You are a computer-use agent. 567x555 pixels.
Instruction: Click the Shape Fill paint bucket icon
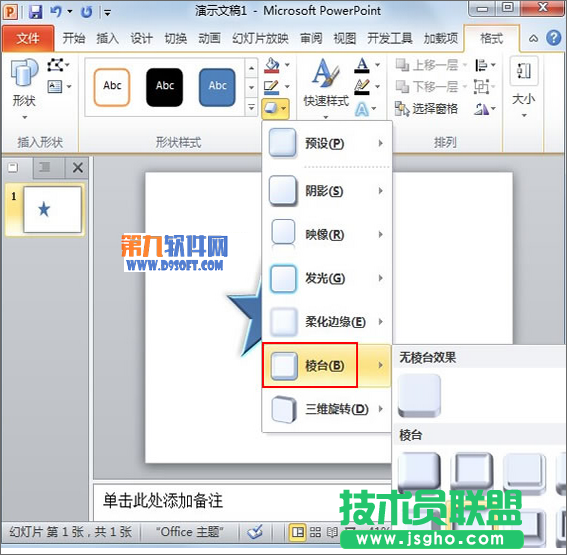[x=272, y=65]
